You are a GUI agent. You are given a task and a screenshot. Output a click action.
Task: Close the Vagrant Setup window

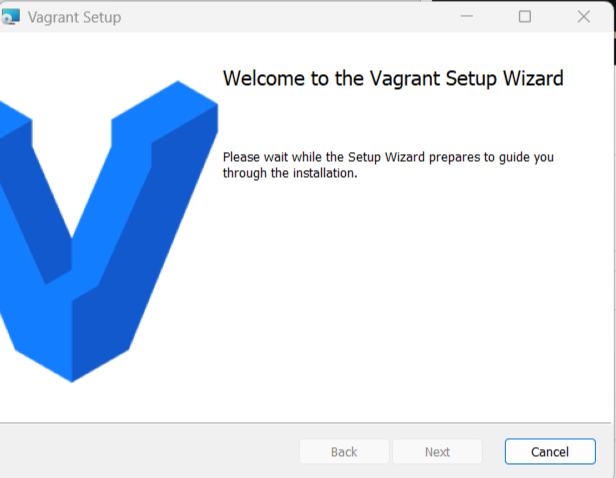tap(584, 16)
